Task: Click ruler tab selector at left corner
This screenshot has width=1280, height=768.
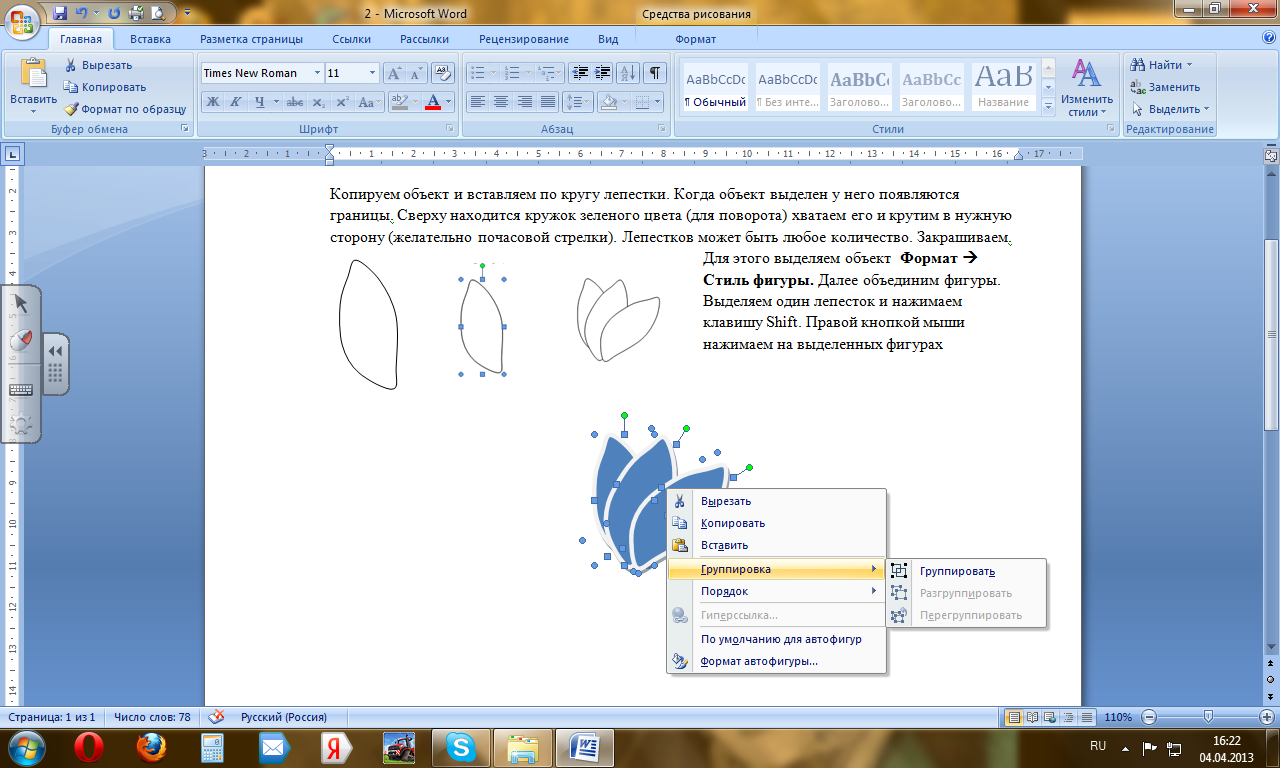Action: [x=13, y=154]
